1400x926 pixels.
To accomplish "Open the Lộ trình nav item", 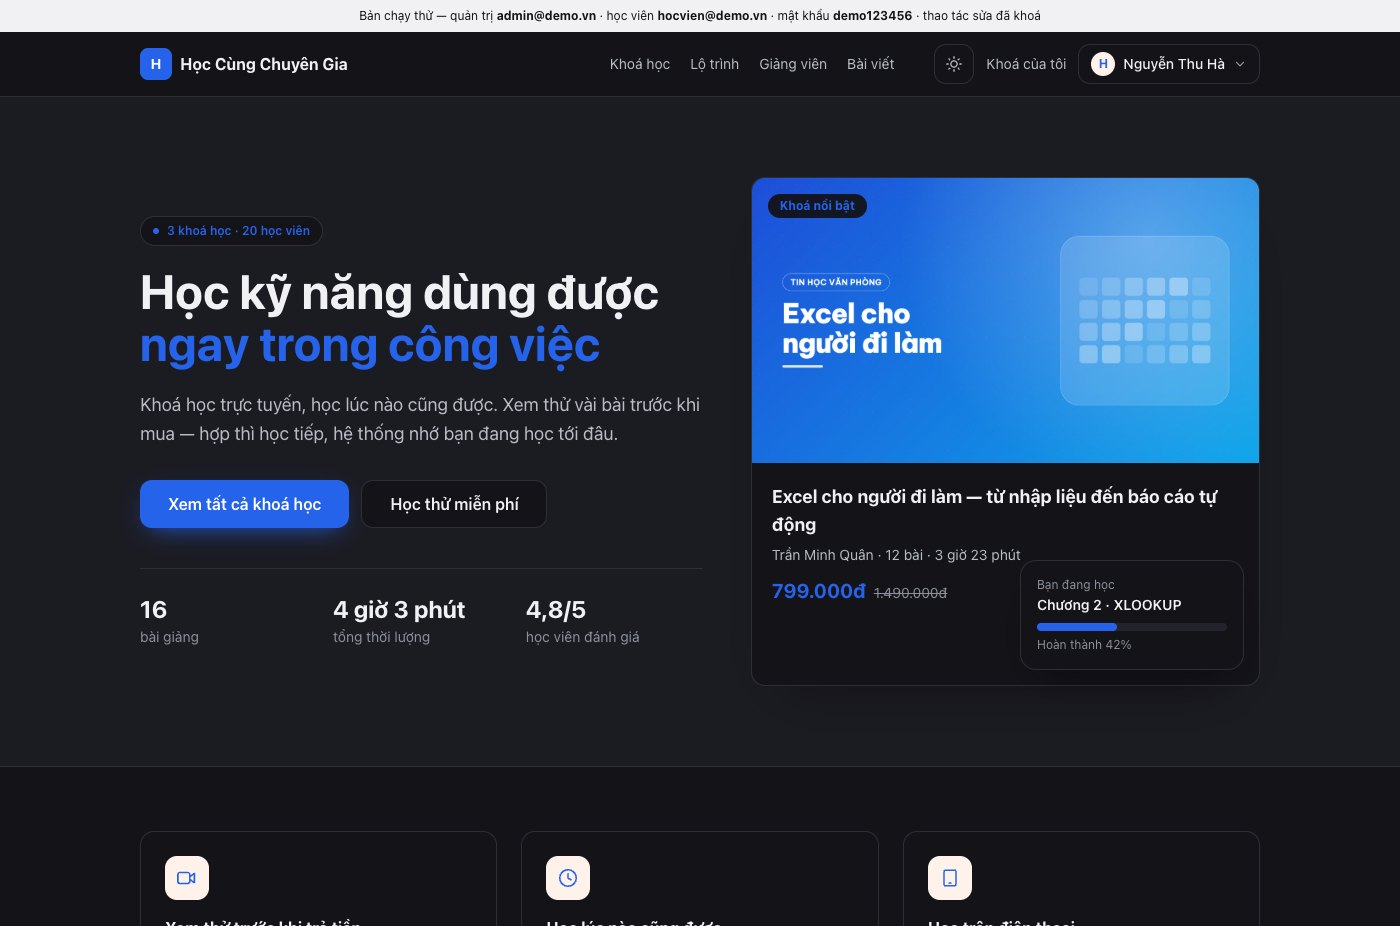I will 714,64.
